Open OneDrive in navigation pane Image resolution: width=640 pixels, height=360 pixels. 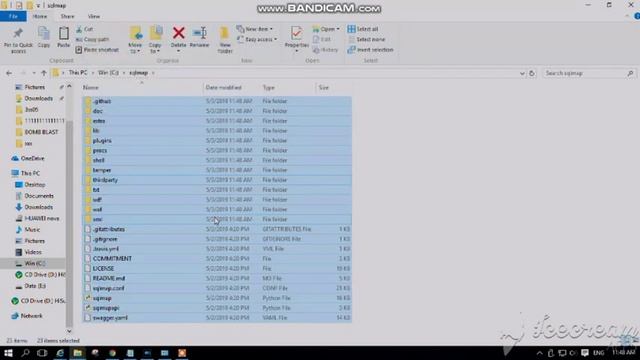(28, 158)
